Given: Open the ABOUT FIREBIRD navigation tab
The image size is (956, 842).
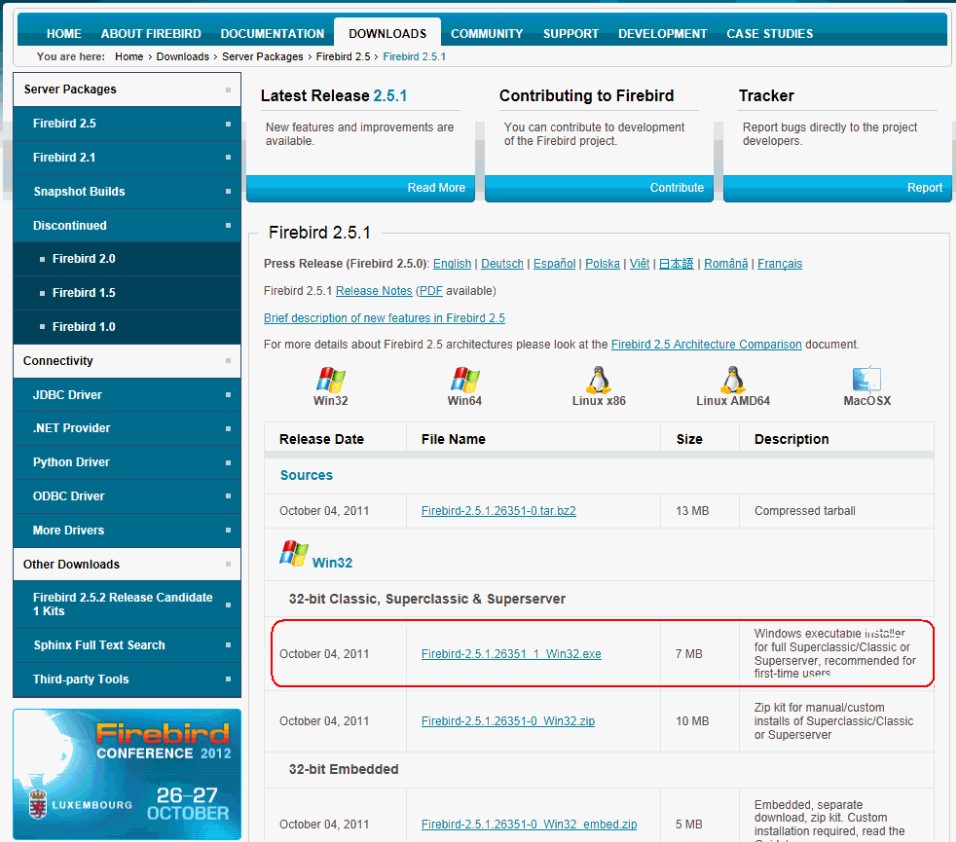Looking at the screenshot, I should 151,34.
